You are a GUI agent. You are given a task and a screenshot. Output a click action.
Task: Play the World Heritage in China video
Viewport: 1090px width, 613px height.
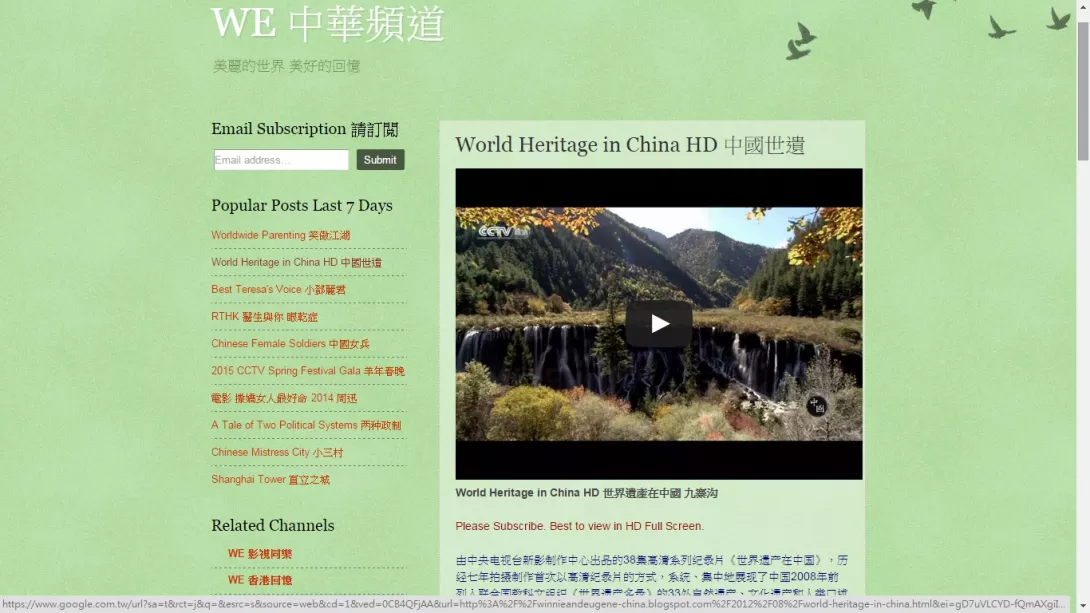coord(658,323)
